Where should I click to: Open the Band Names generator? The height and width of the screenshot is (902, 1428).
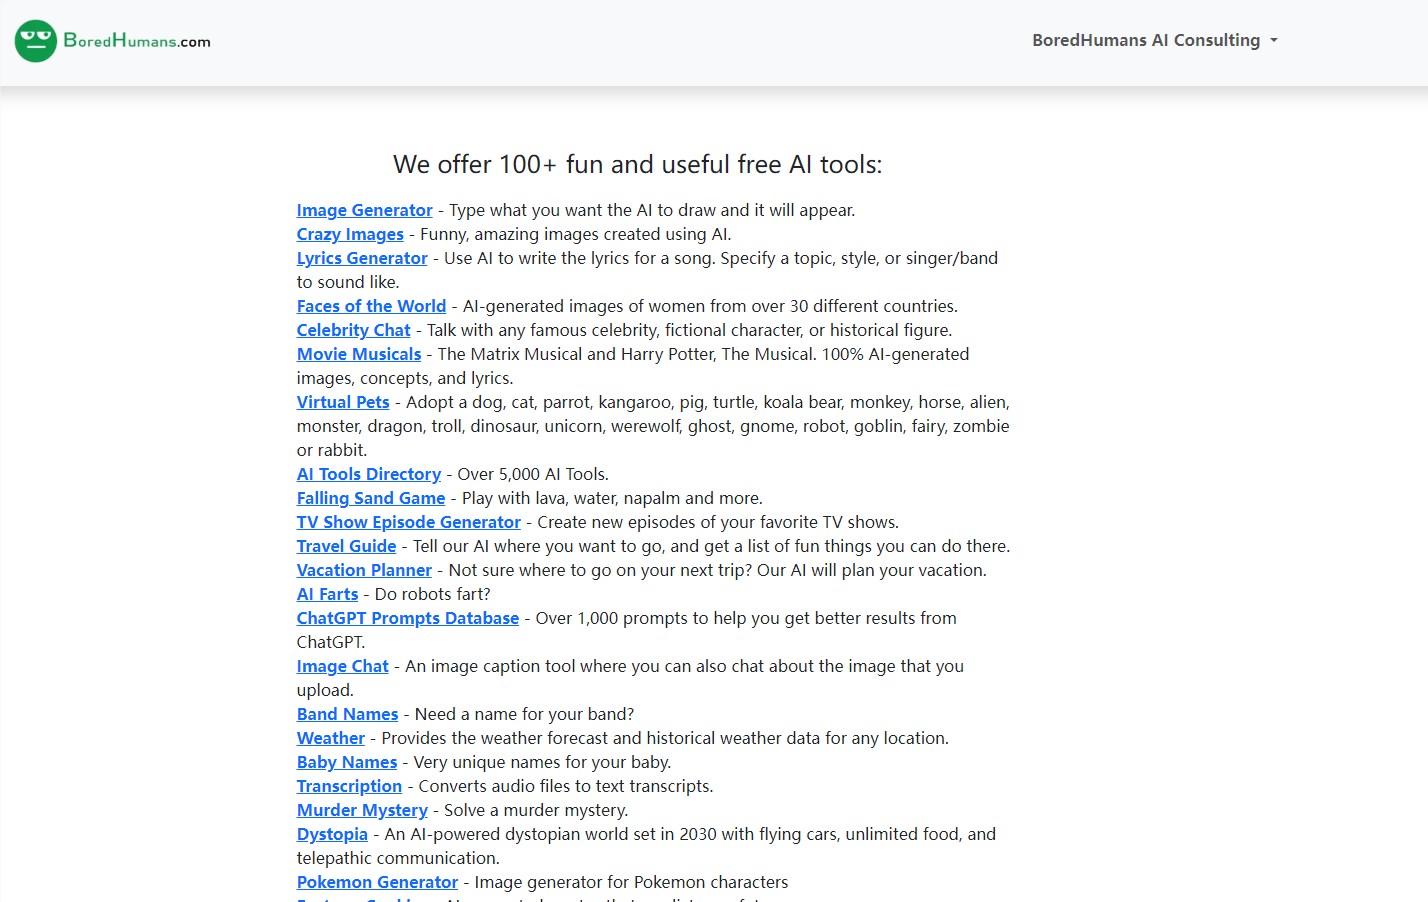[348, 714]
